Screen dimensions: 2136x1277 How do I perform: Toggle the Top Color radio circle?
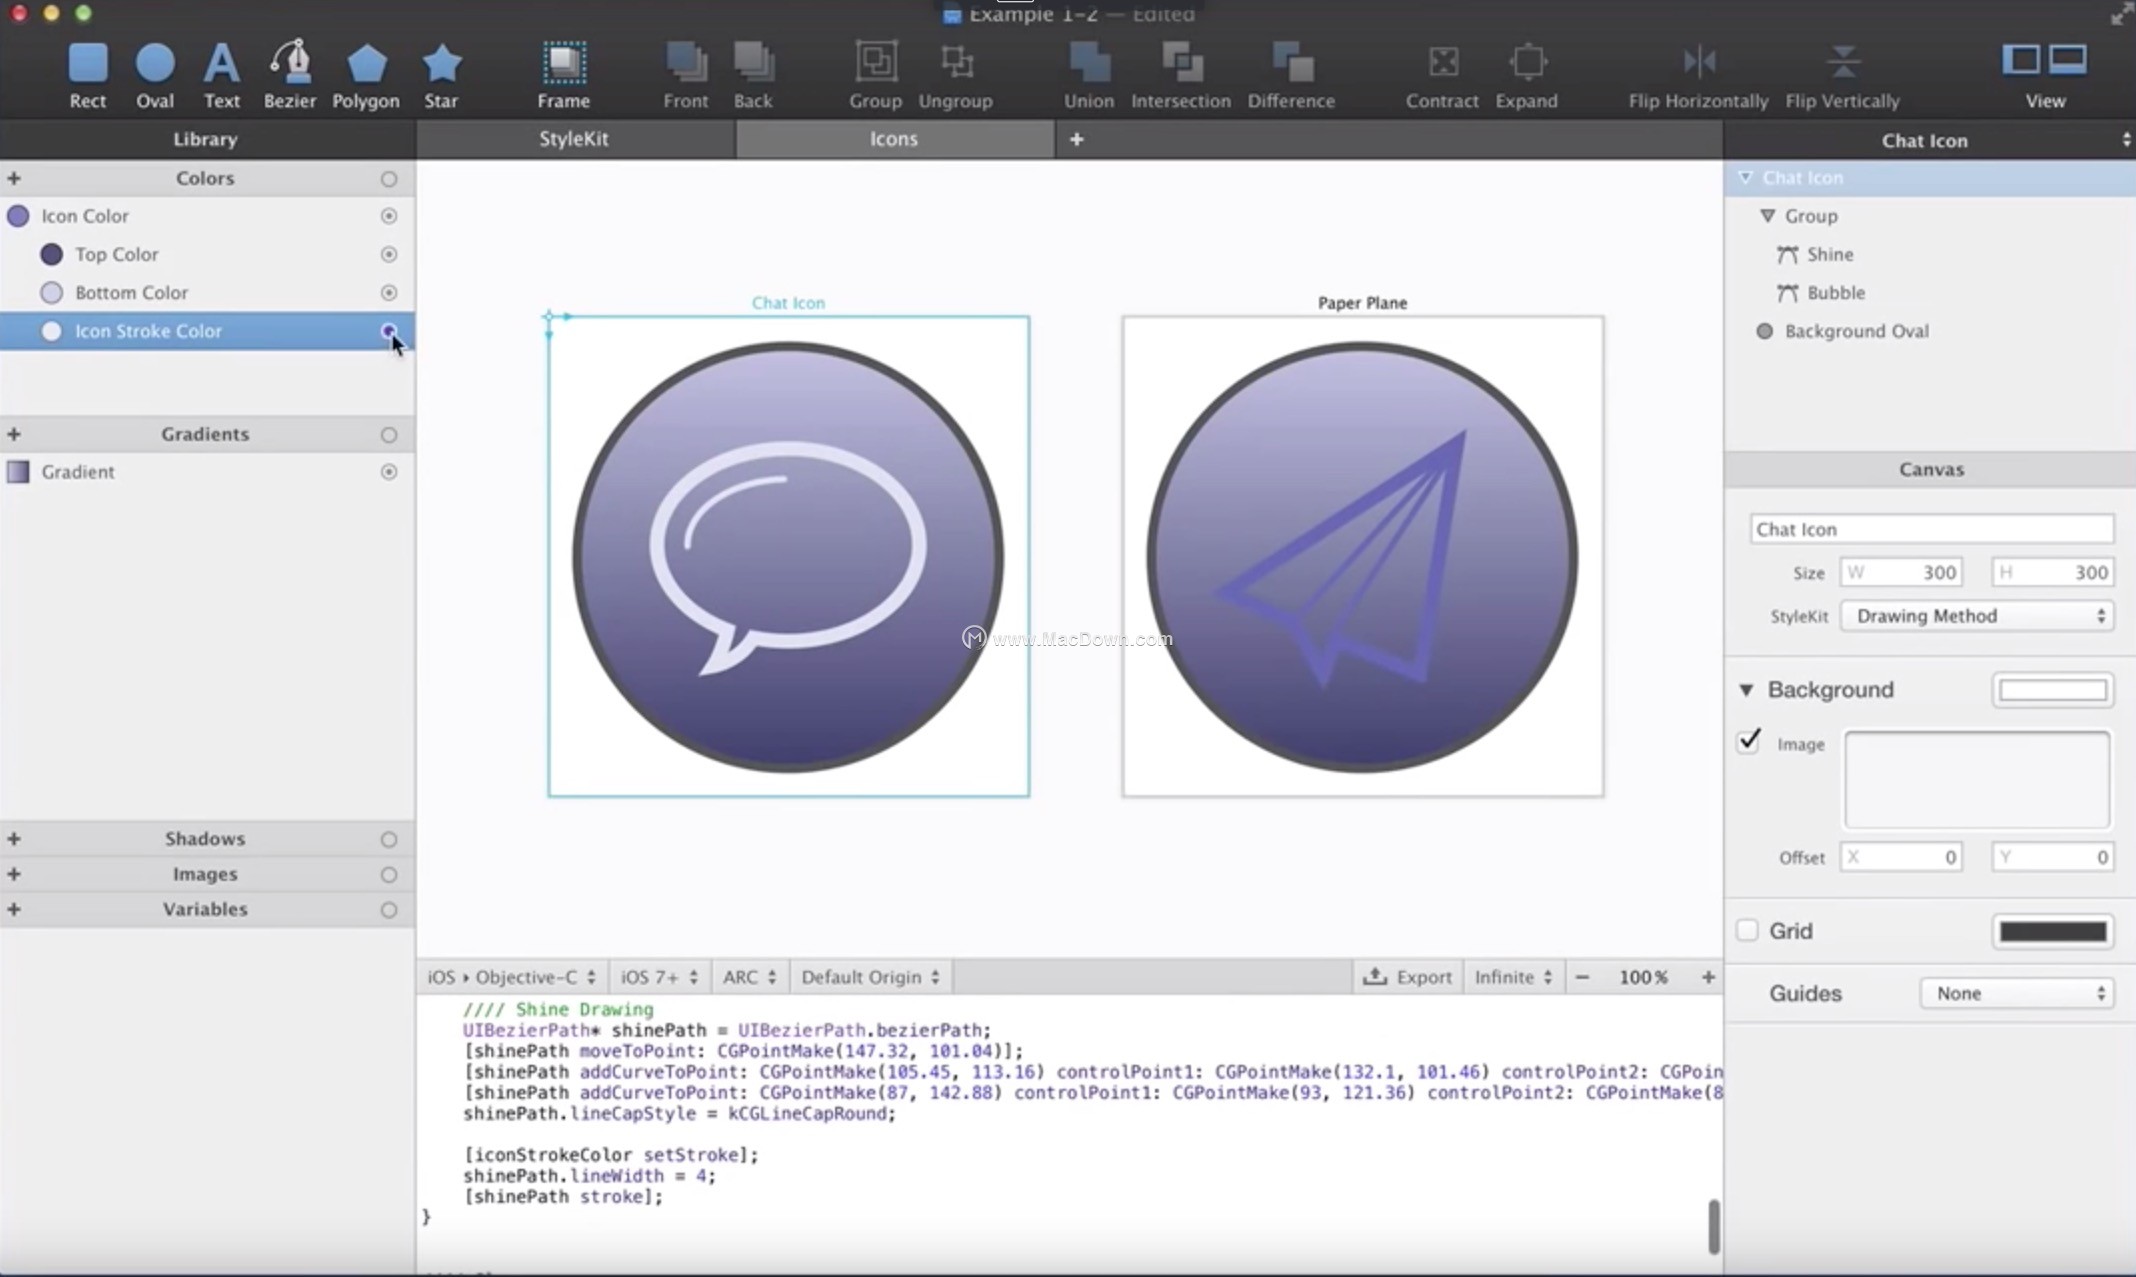point(389,254)
